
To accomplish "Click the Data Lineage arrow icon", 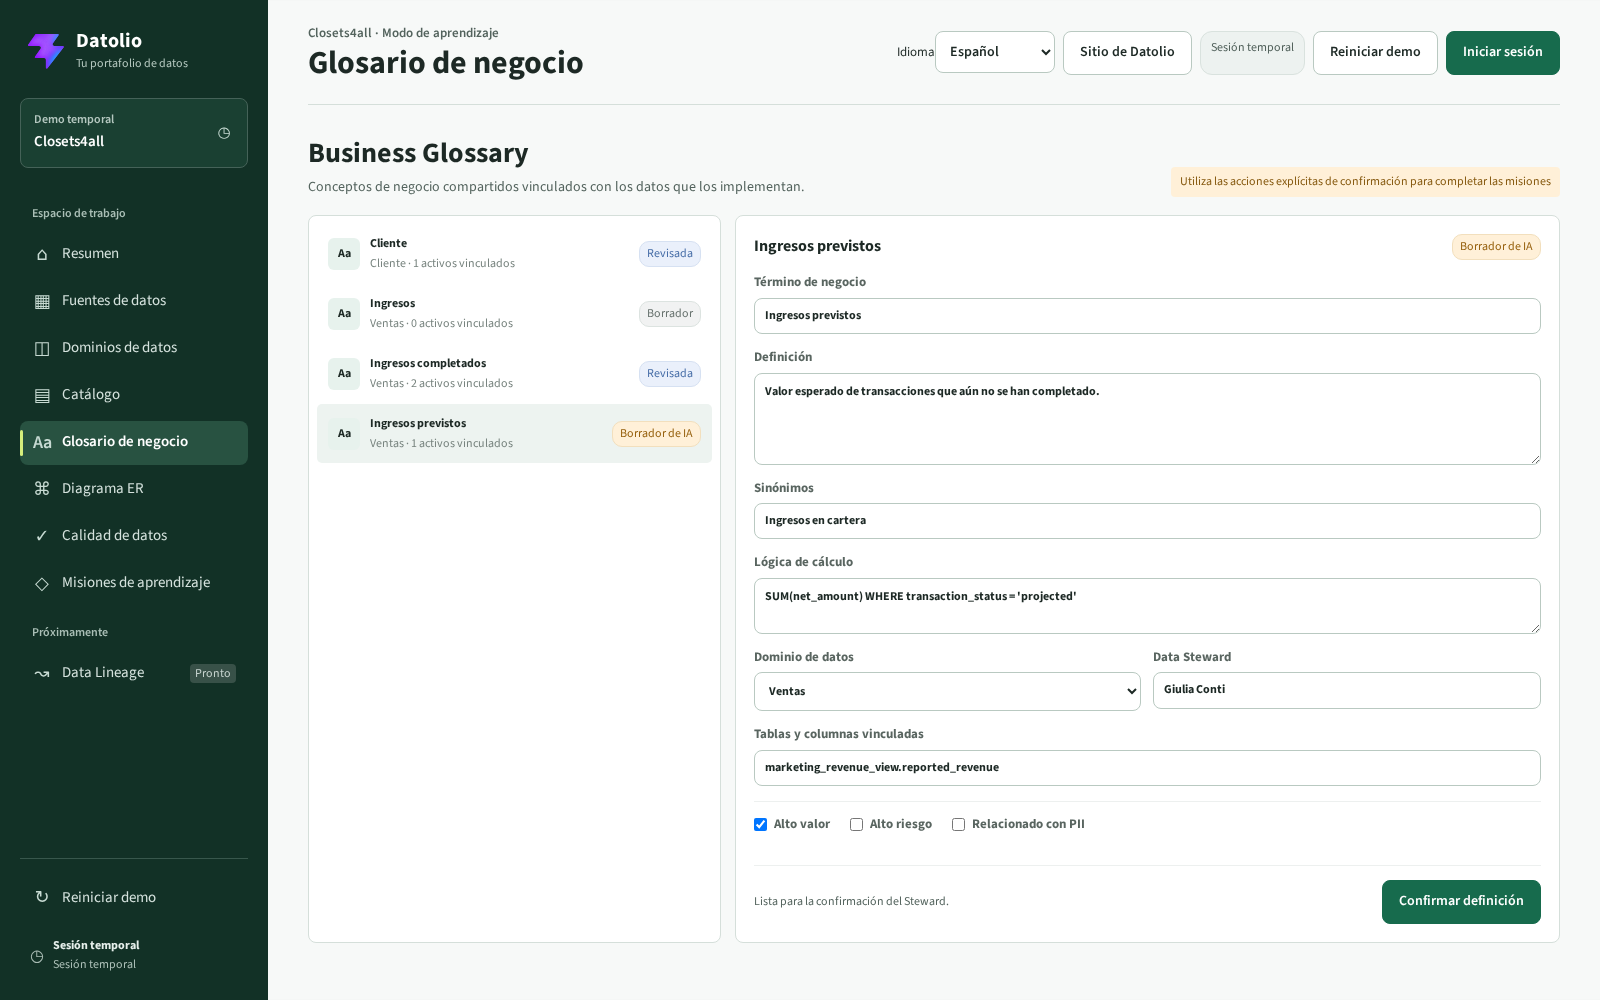I will pyautogui.click(x=42, y=673).
